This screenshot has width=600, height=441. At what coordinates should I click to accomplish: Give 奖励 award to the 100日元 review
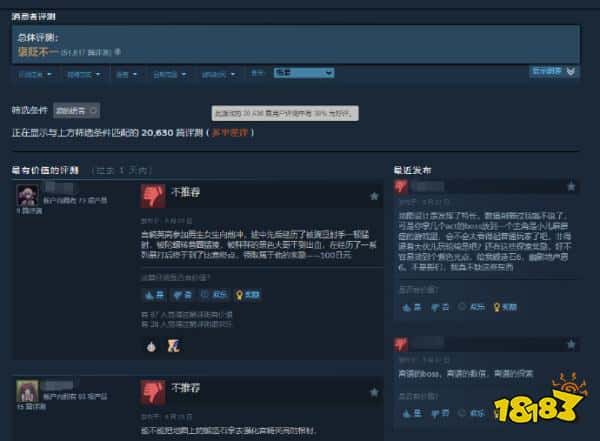point(248,295)
